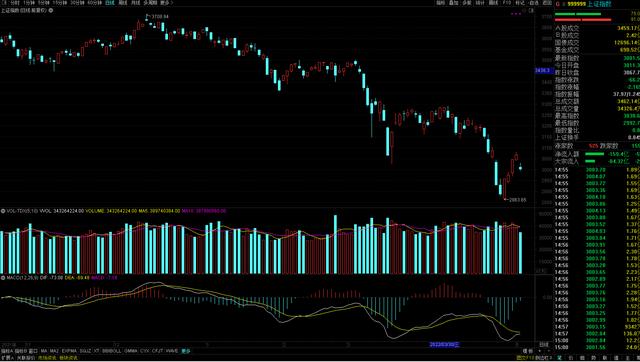Click the 返回 button at top right

(x=547, y=3)
